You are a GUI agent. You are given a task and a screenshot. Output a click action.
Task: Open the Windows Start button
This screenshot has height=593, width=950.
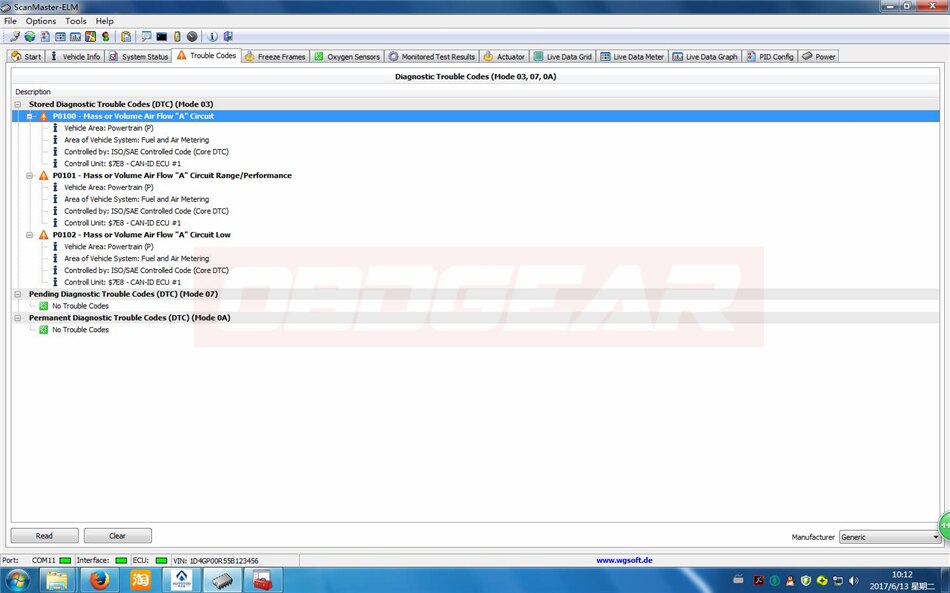pos(17,580)
